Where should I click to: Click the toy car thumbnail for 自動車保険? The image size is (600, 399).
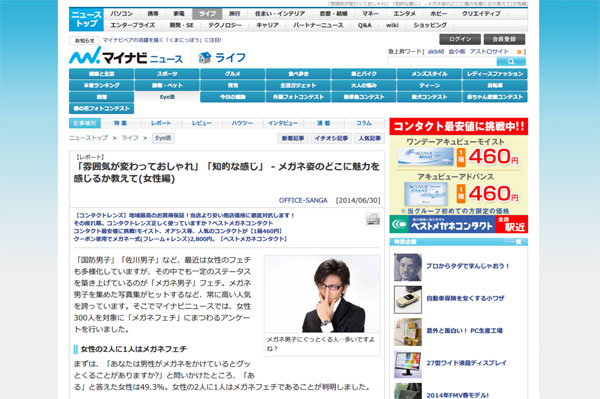(408, 300)
